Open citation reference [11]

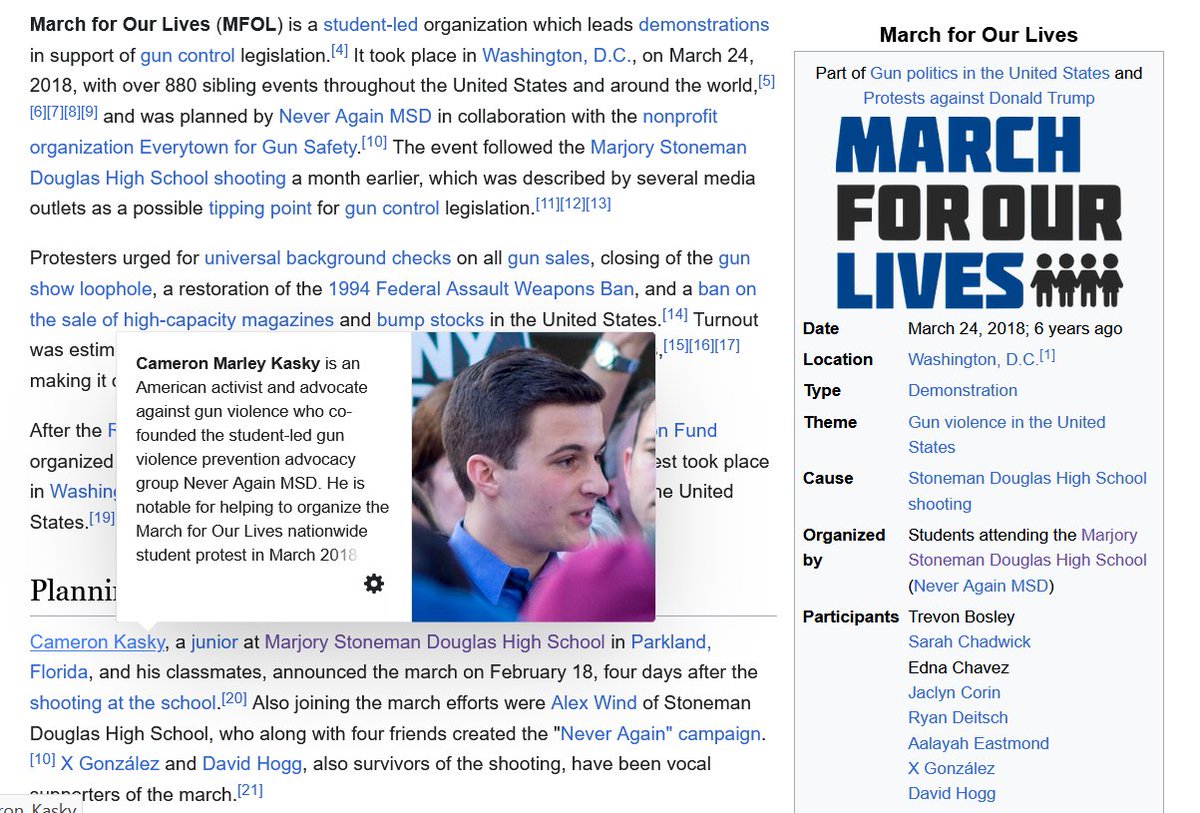click(547, 204)
